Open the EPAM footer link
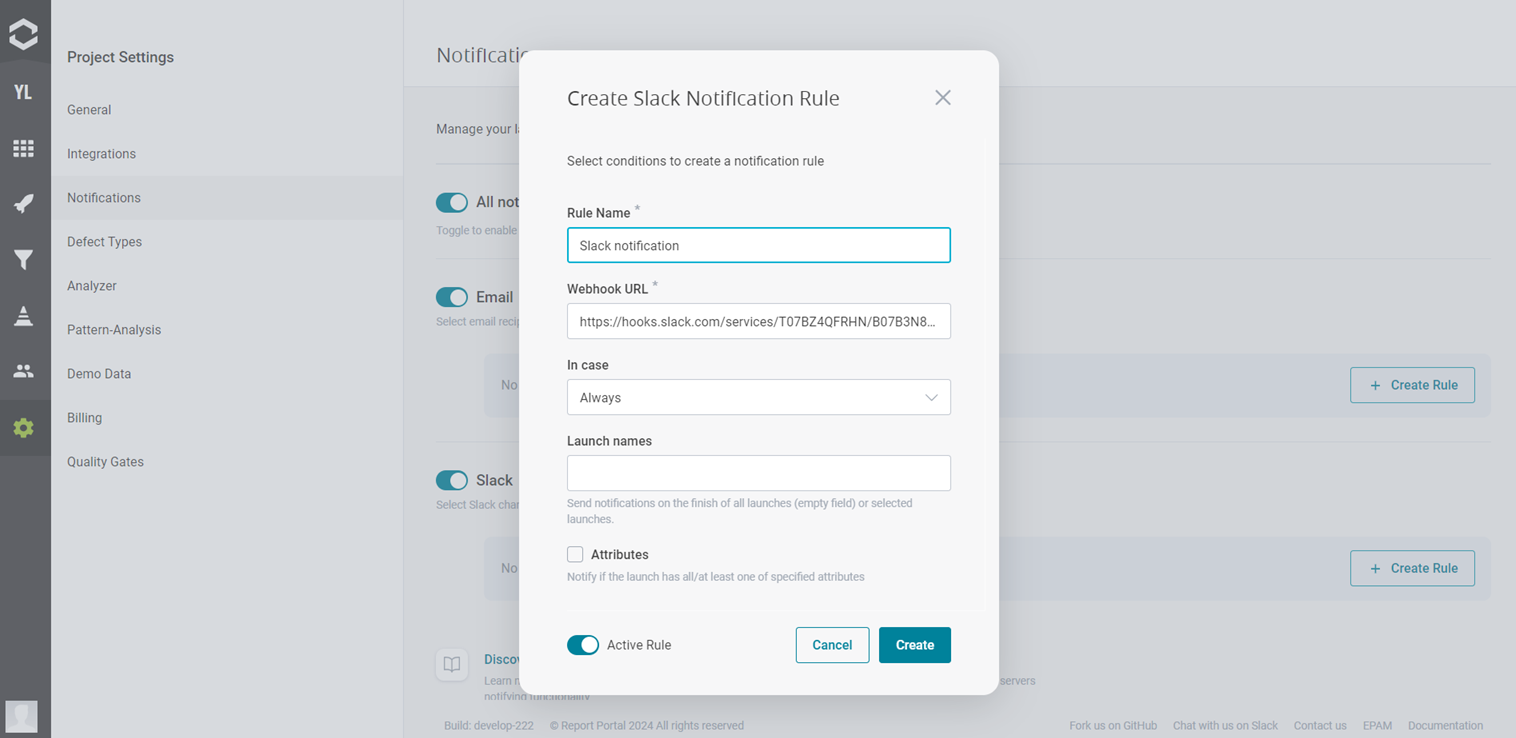 click(1377, 725)
